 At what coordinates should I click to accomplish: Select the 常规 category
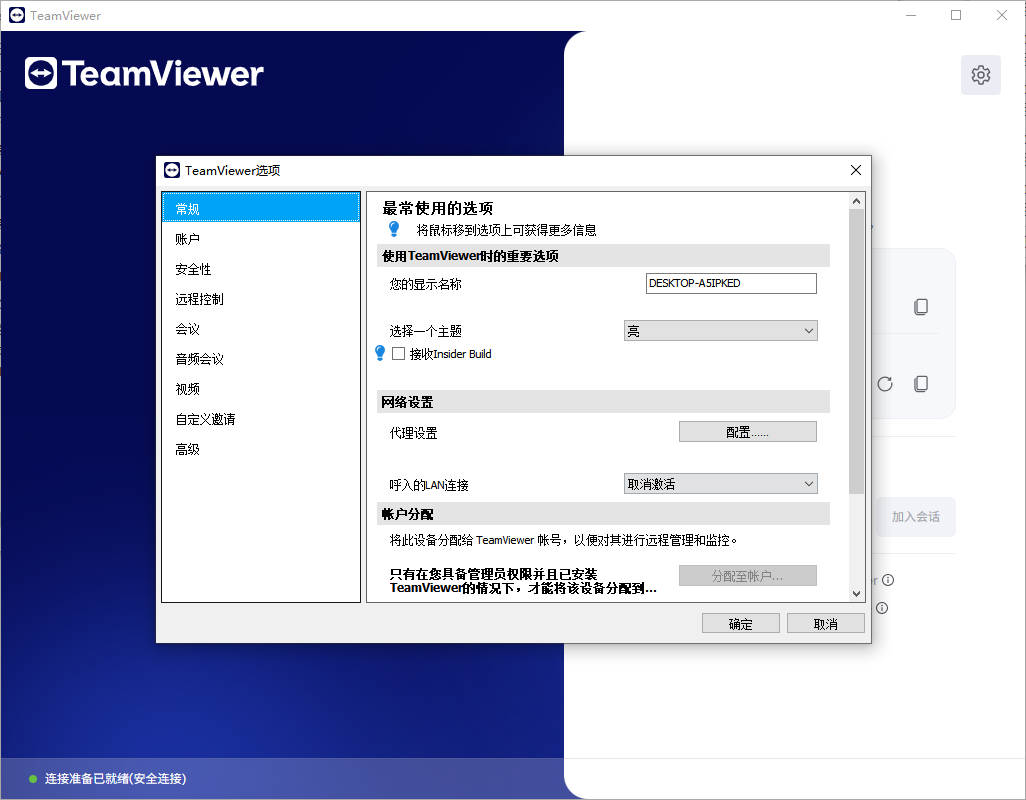(261, 209)
